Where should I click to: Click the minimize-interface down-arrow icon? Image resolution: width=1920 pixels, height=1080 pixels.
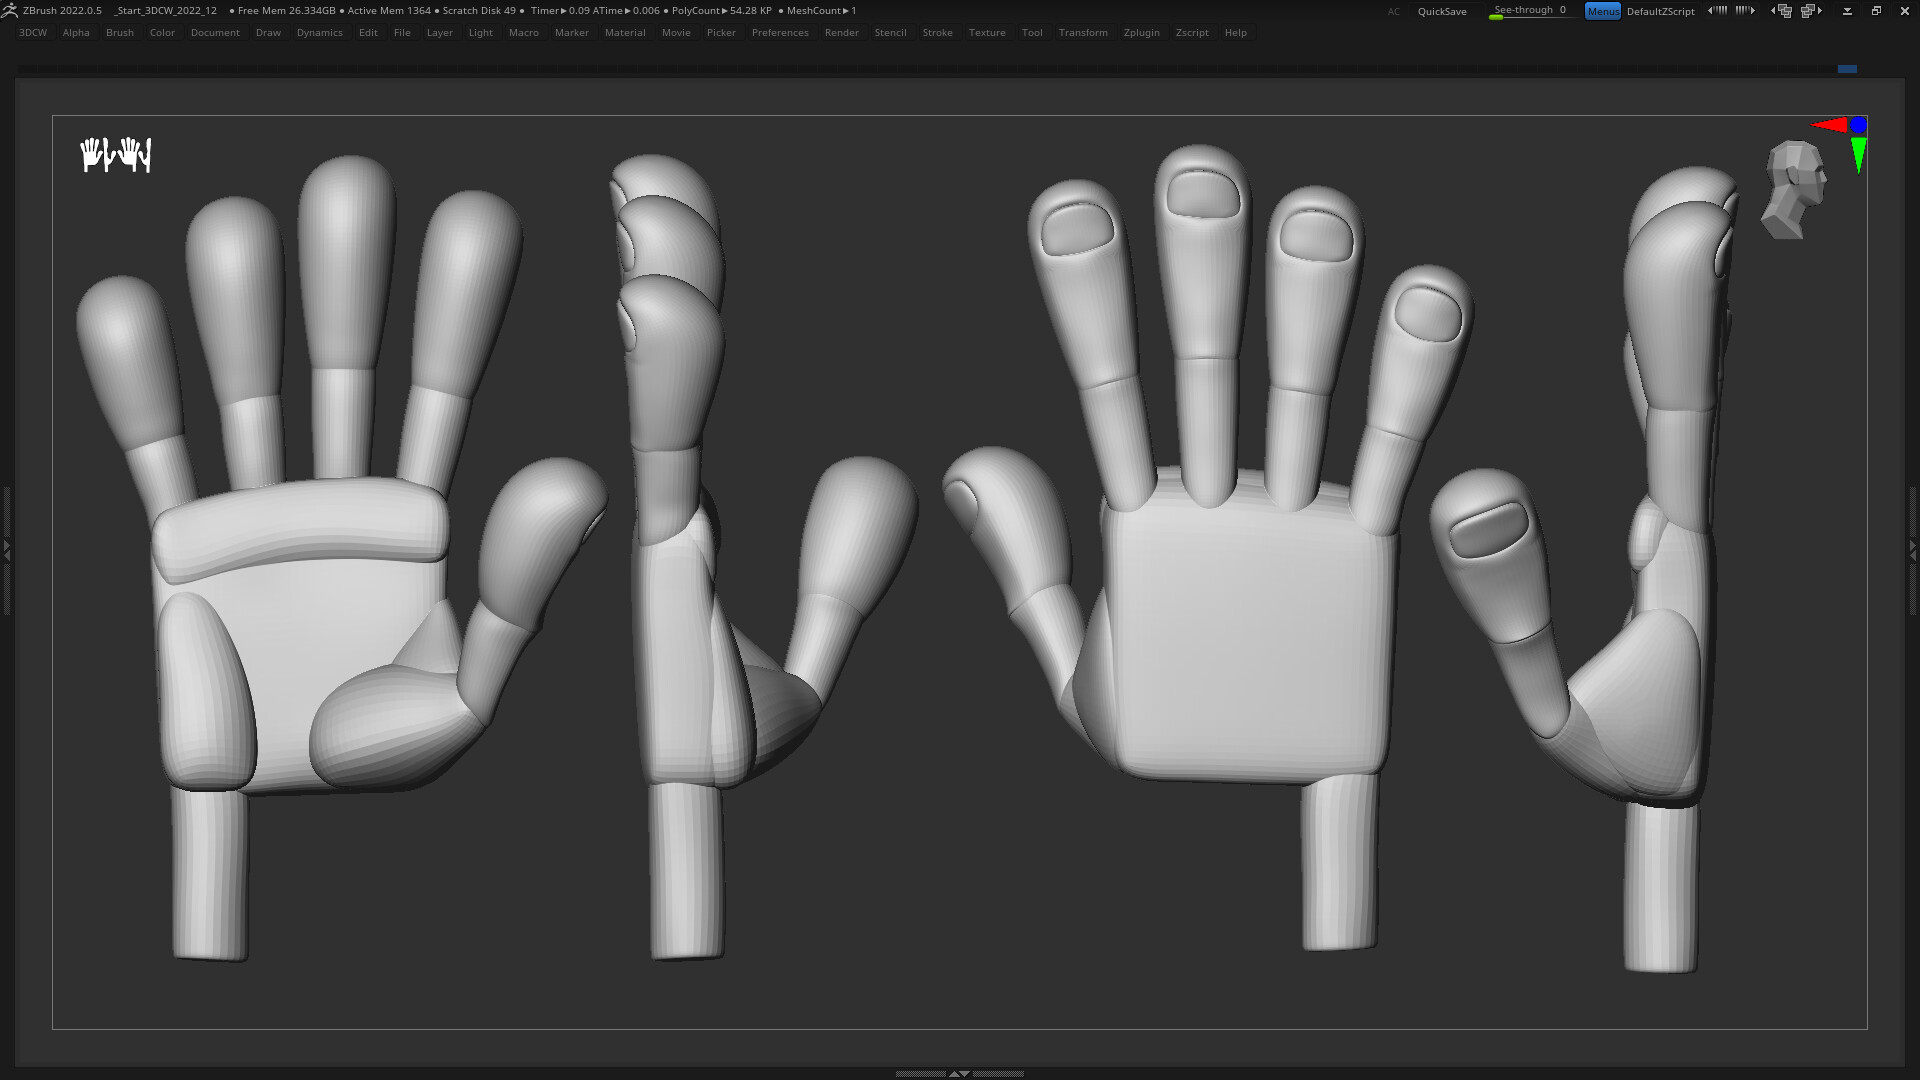coord(1845,10)
